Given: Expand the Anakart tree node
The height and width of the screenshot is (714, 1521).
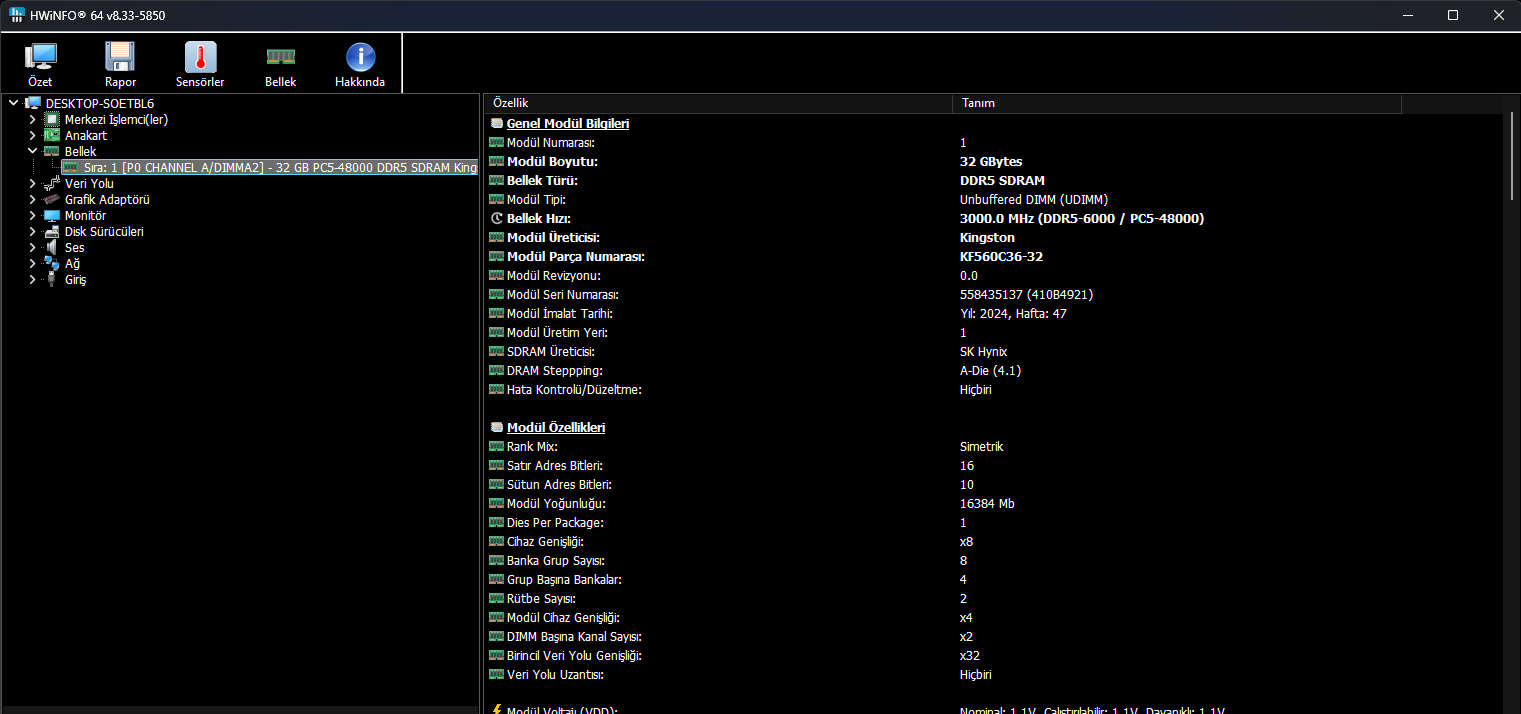Looking at the screenshot, I should [32, 135].
